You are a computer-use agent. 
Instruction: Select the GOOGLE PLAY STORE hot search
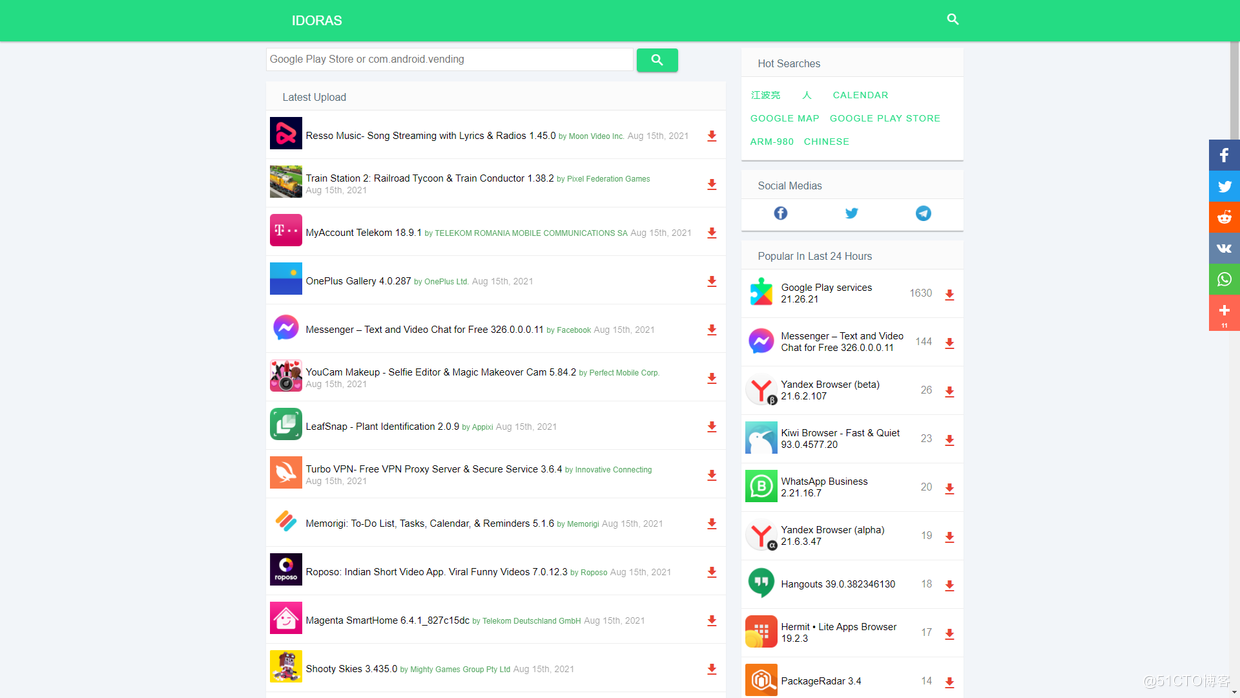[x=885, y=118]
